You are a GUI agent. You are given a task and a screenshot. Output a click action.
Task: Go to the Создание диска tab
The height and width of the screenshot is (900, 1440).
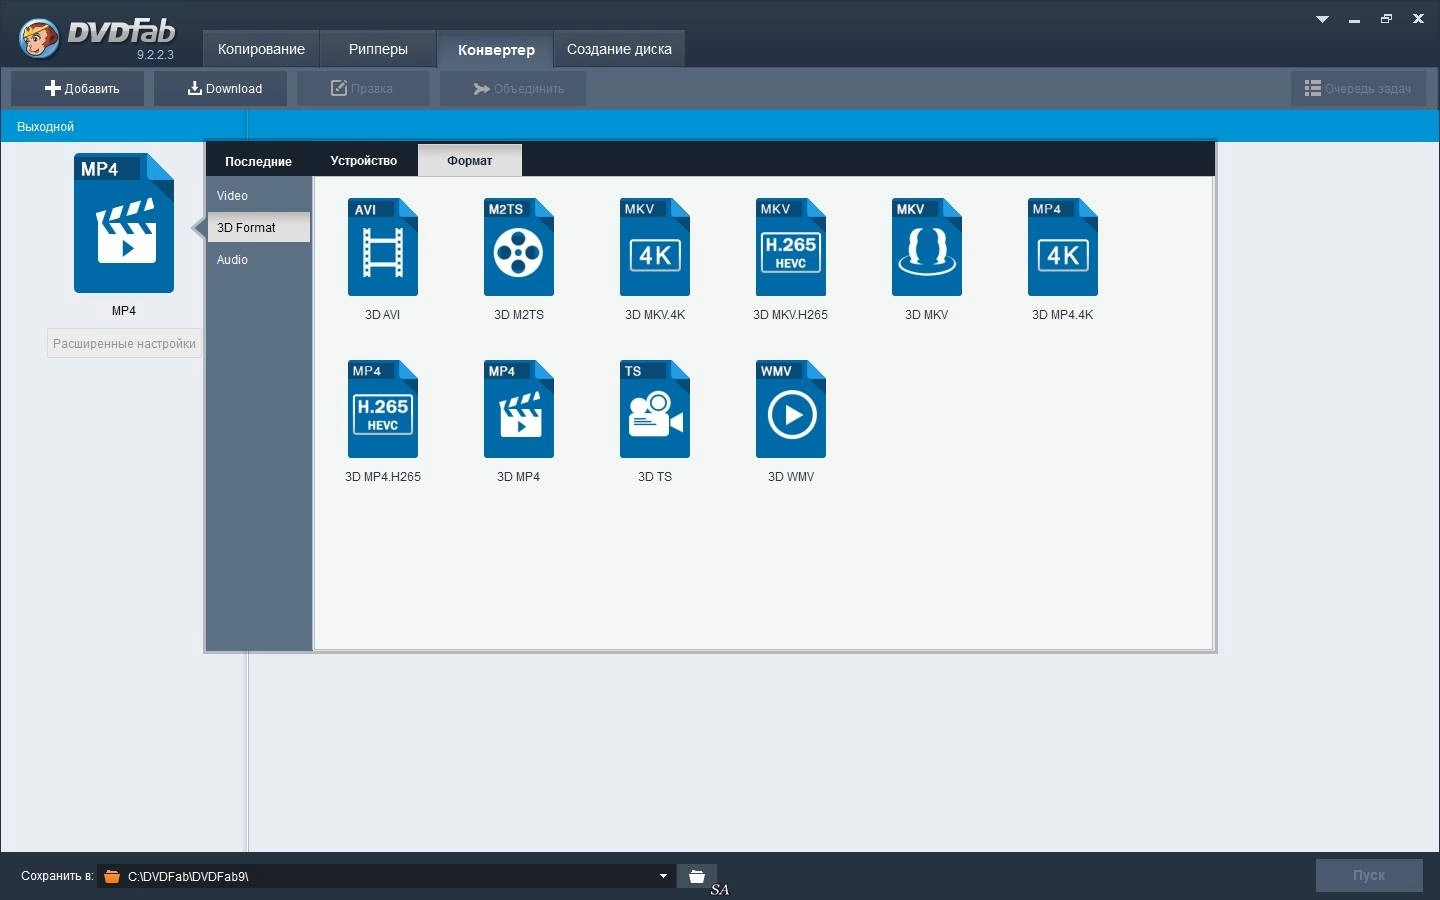[619, 49]
